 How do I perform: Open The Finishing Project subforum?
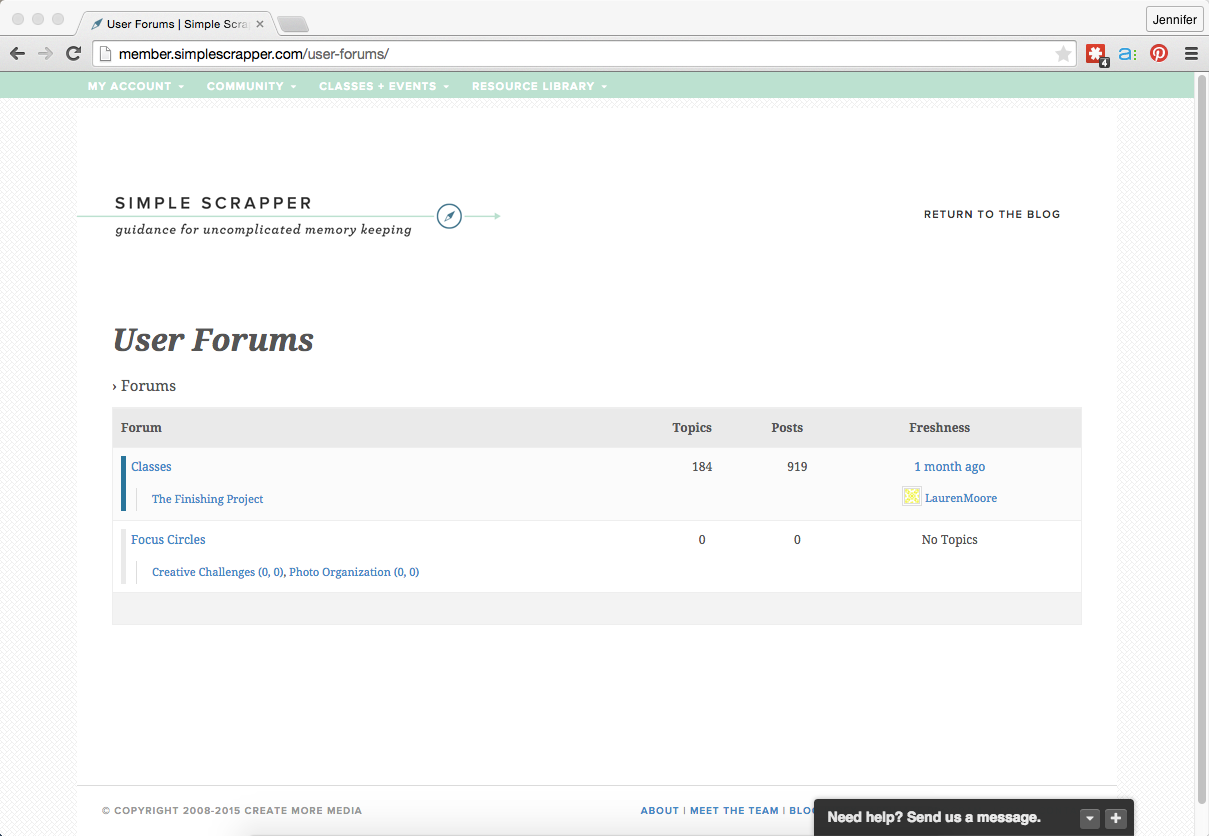(207, 499)
